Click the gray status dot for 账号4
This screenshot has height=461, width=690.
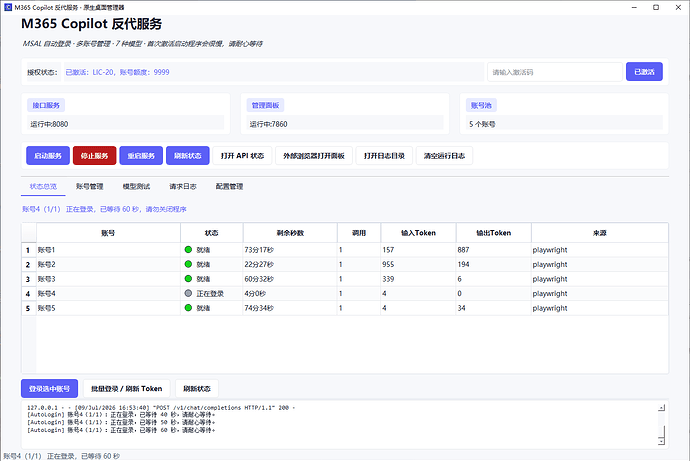[188, 293]
